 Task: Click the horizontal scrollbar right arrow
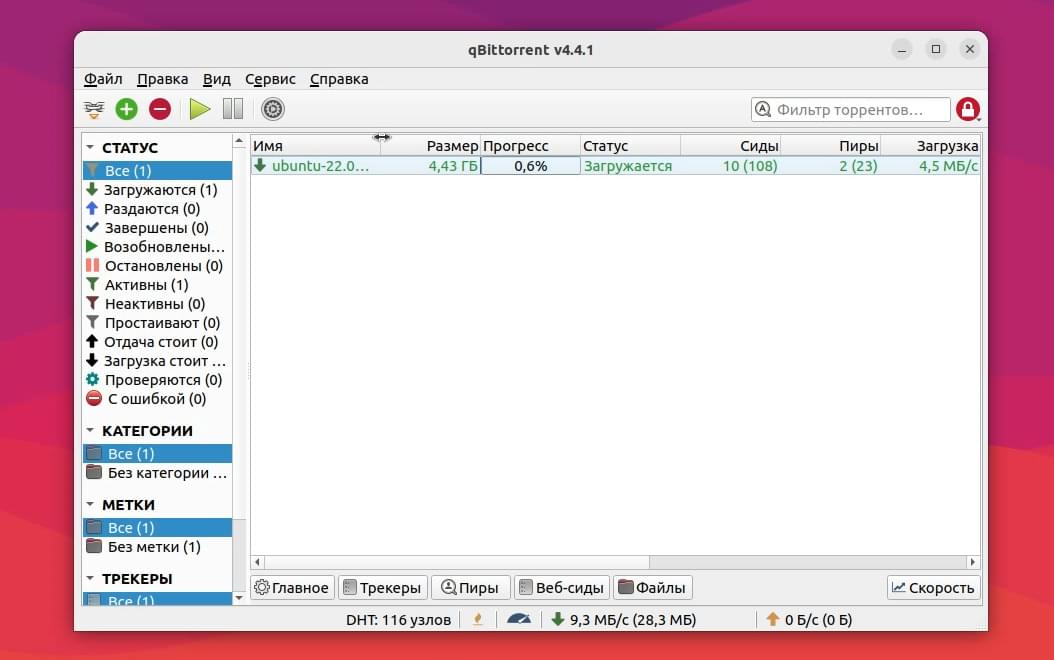[973, 562]
